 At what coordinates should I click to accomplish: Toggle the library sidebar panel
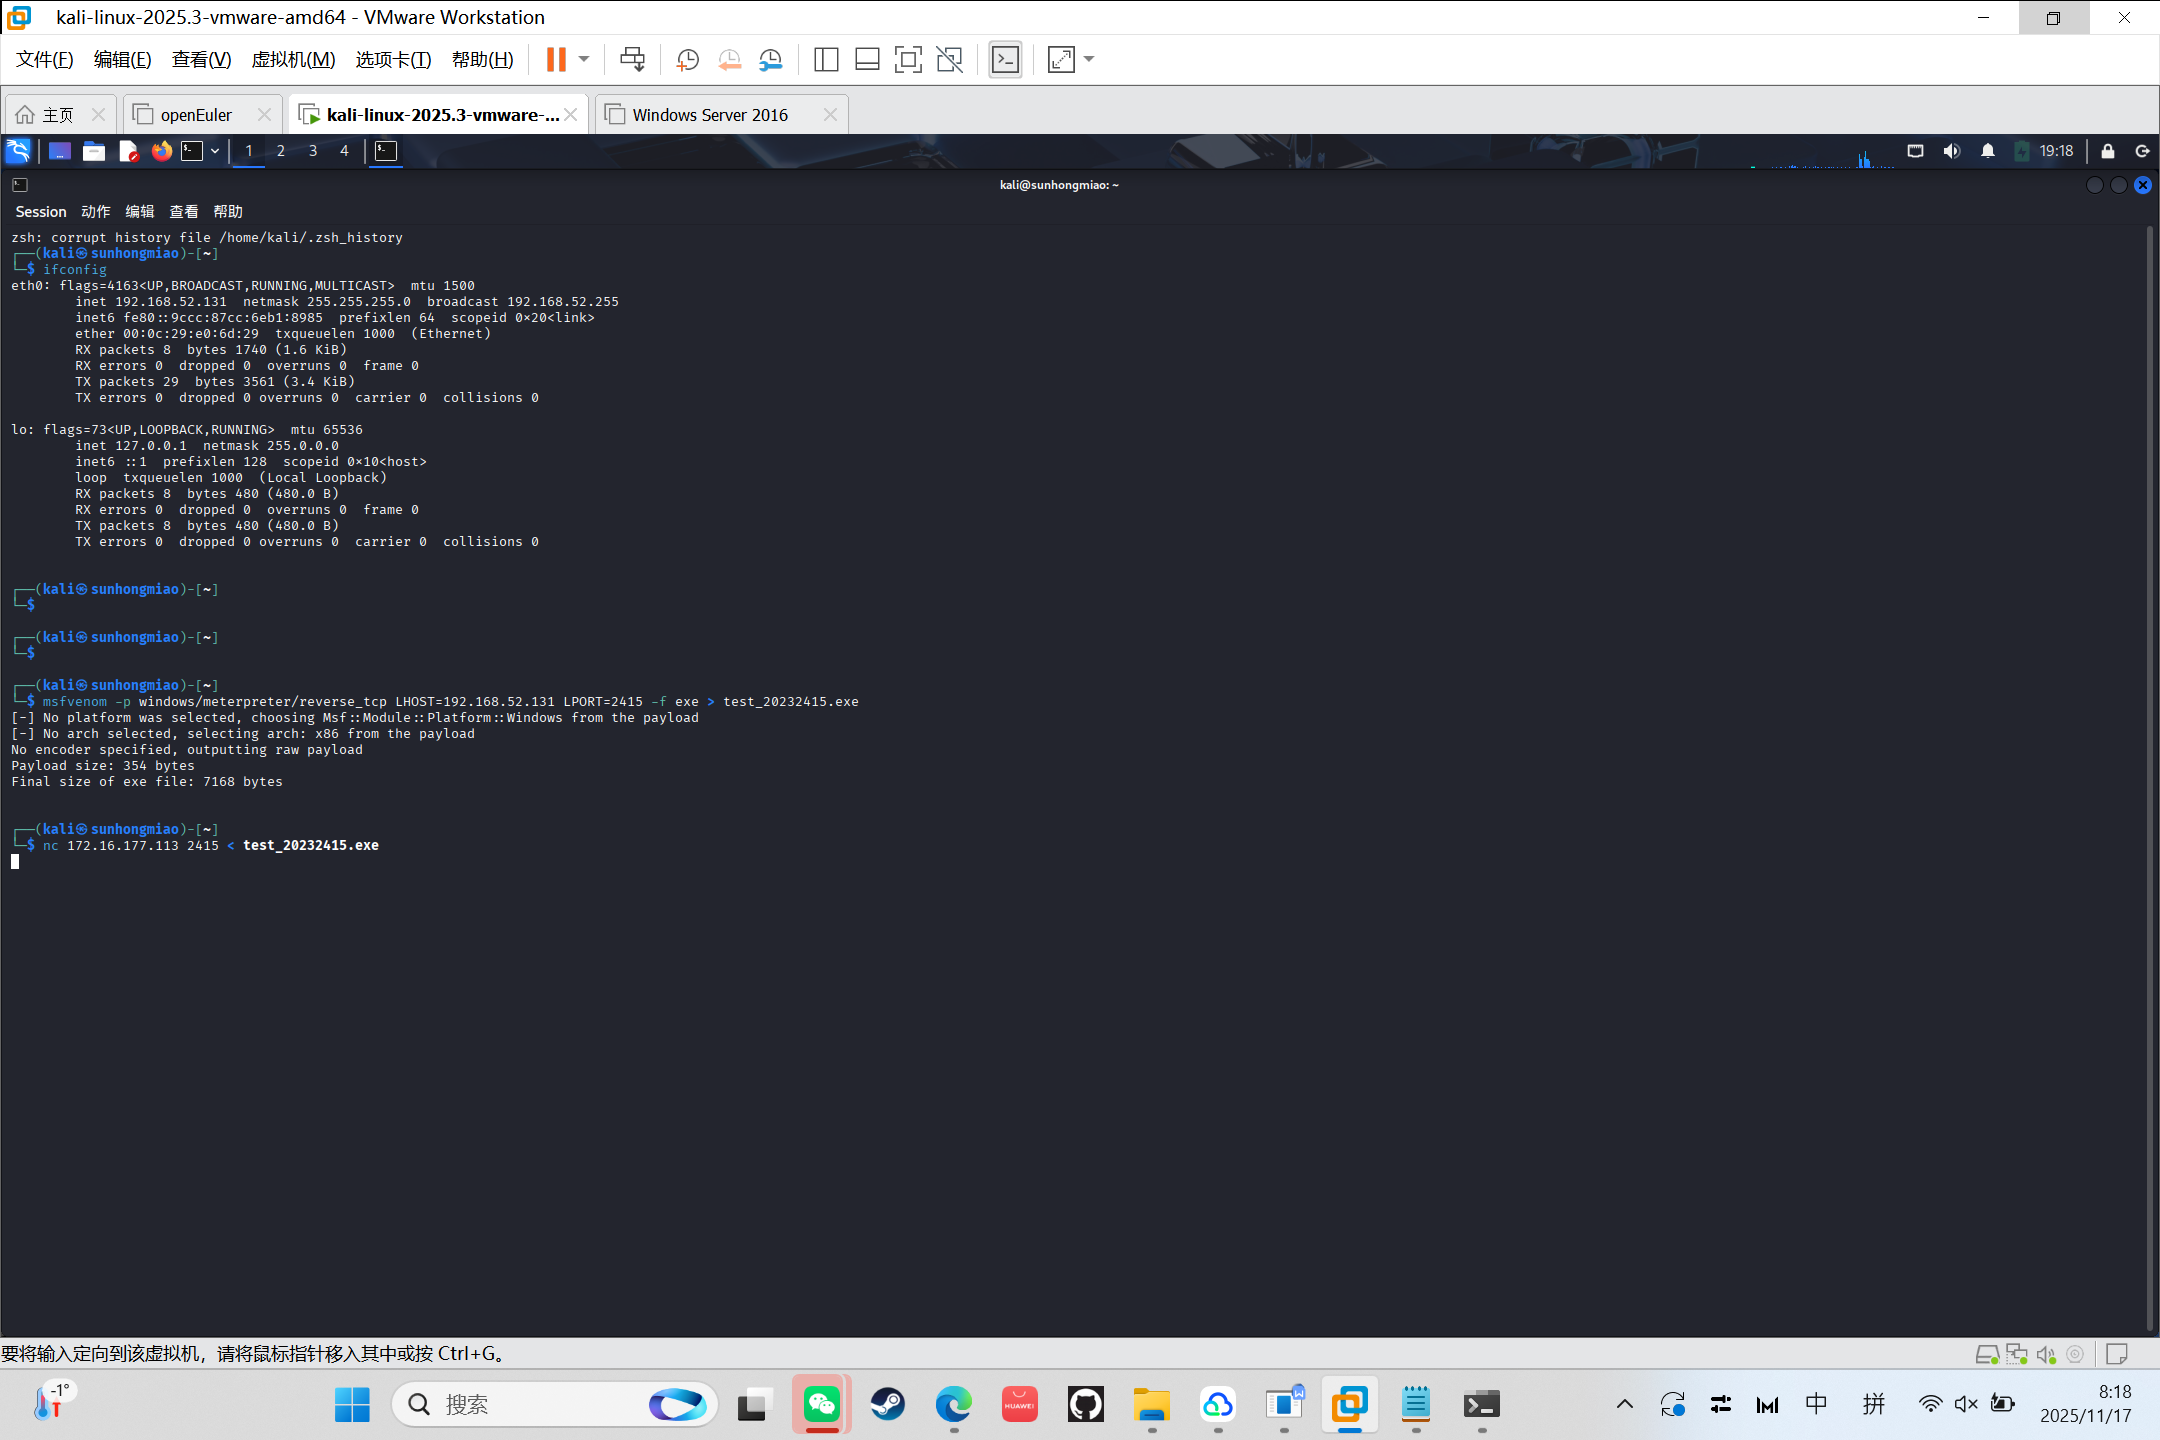[826, 60]
